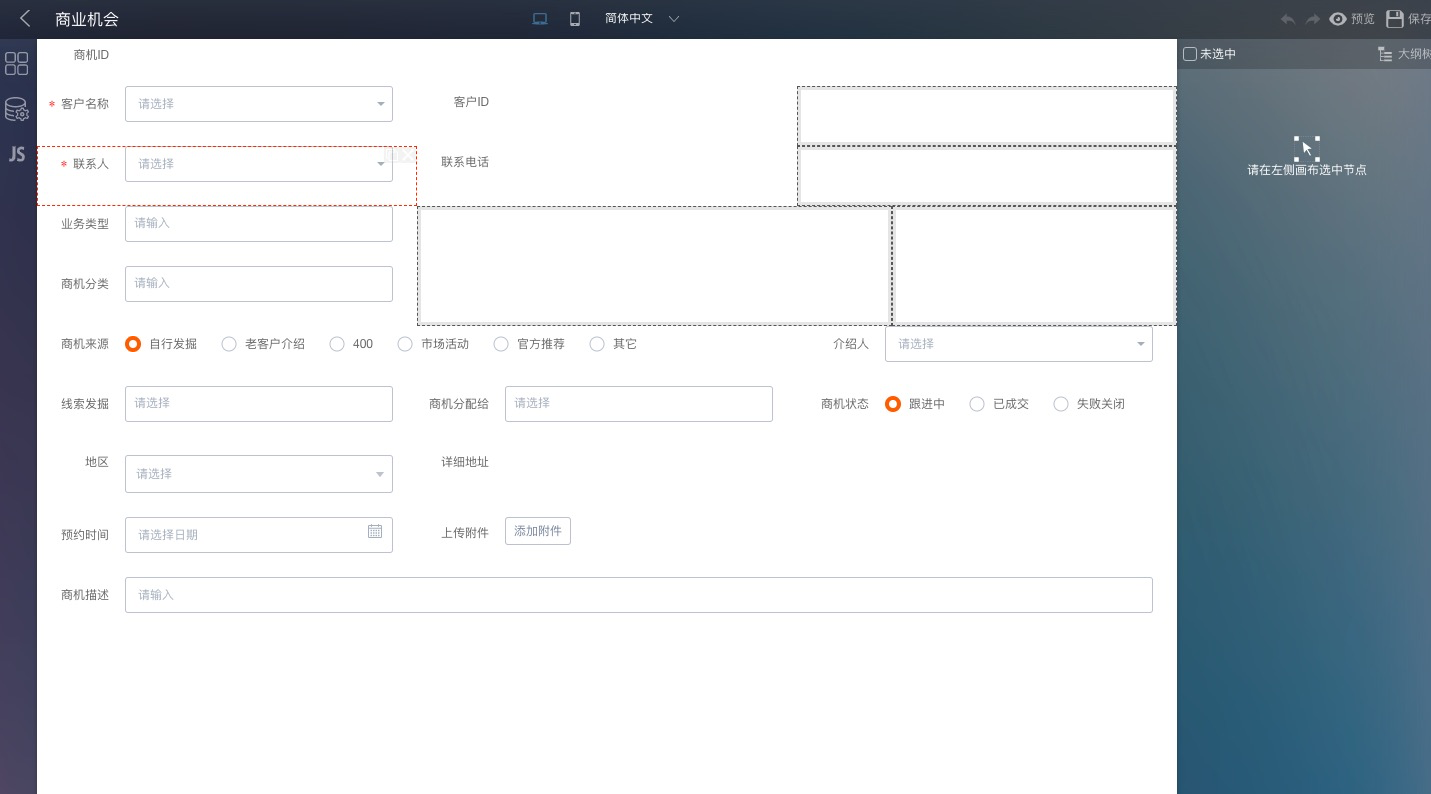Open the 联系人 select dropdown
The height and width of the screenshot is (794, 1431).
click(259, 164)
